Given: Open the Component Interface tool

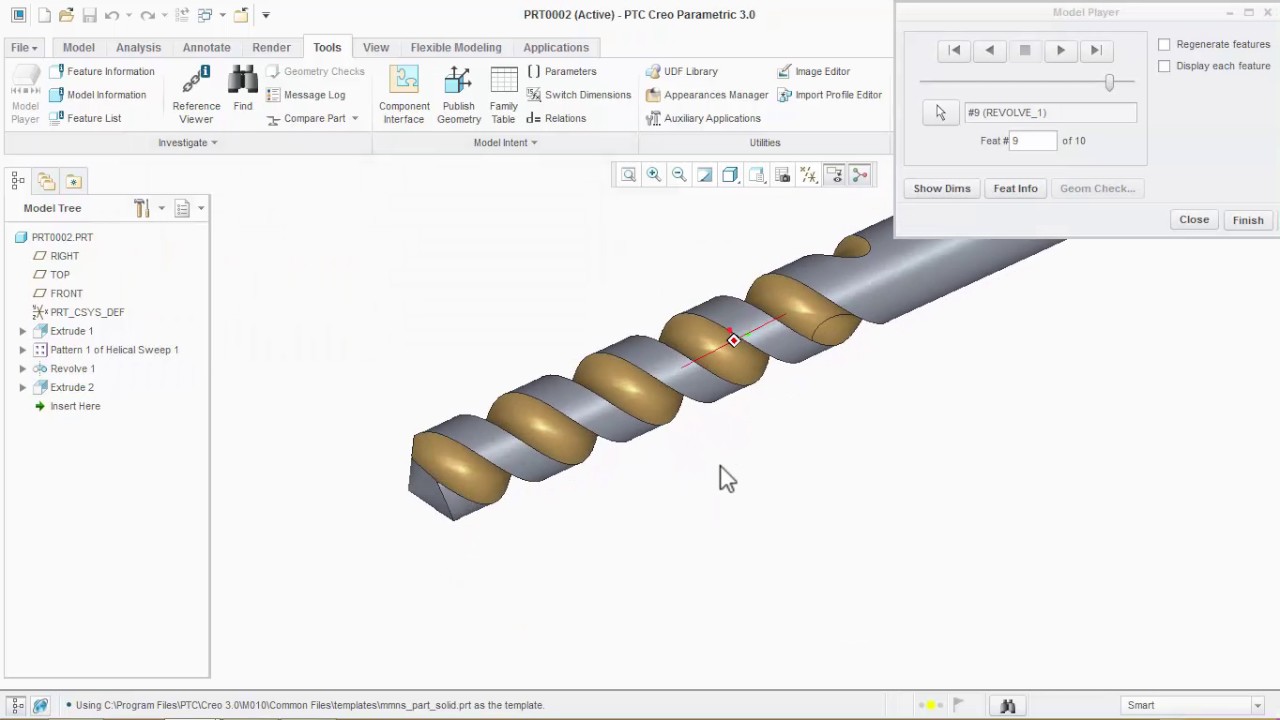Looking at the screenshot, I should [404, 95].
